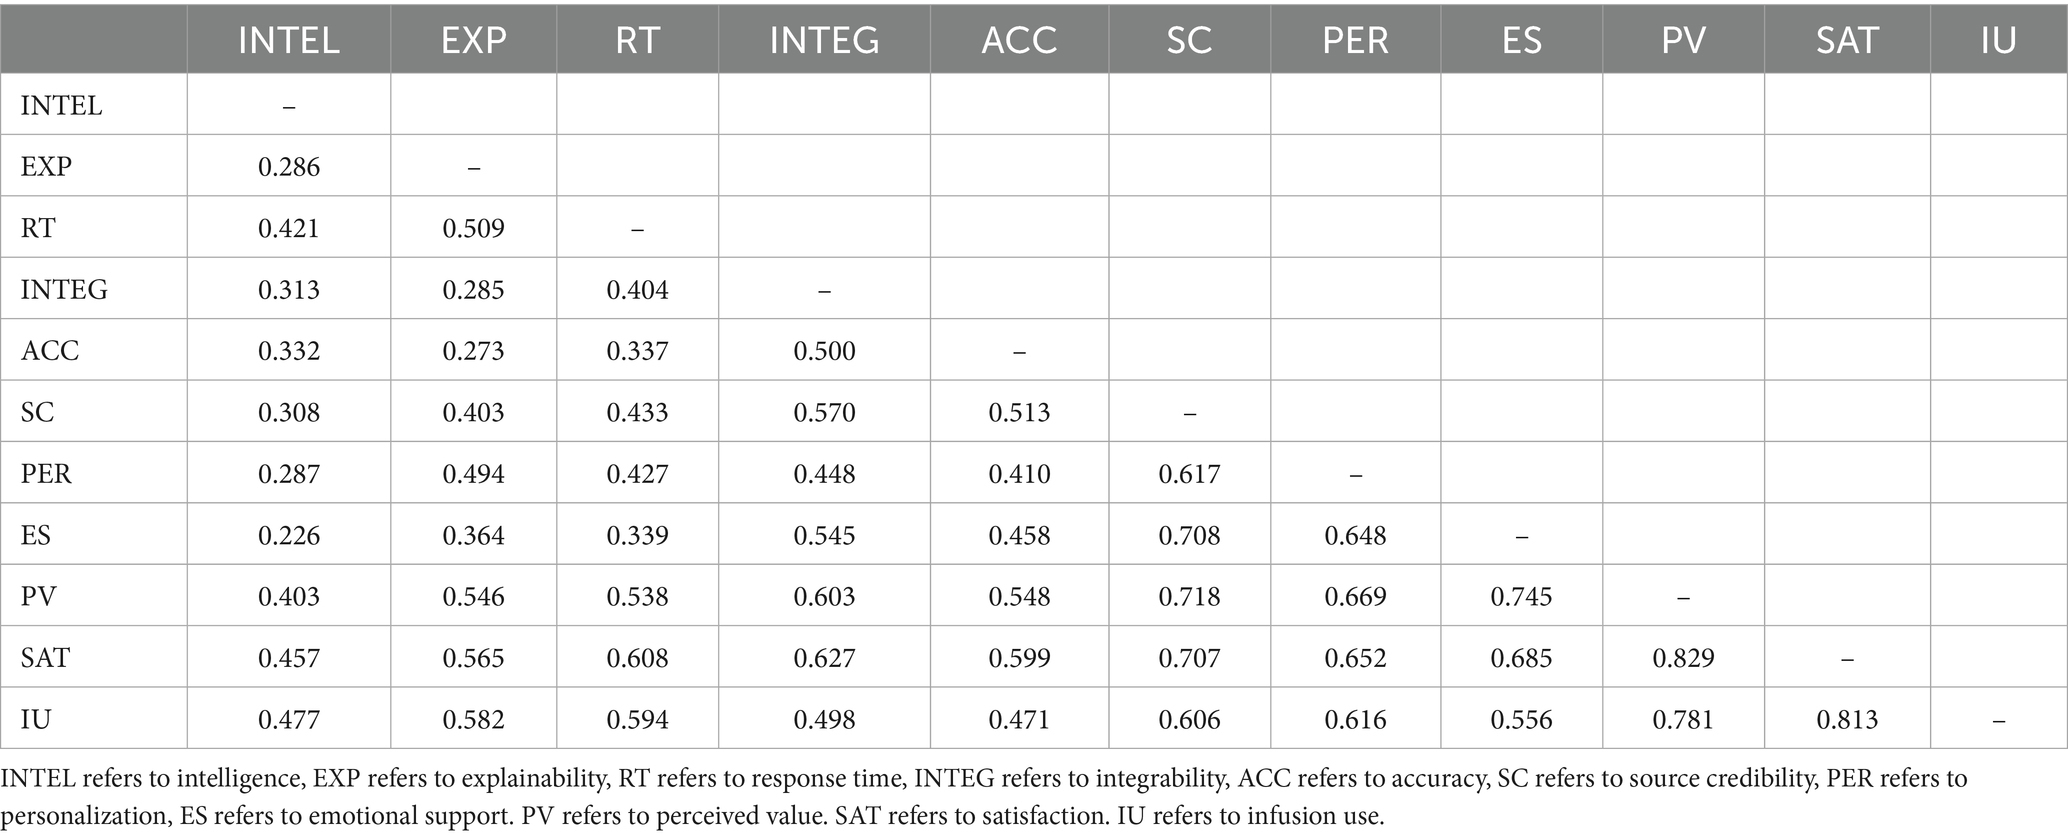Select the 0.781 value in IU row
Image resolution: width=2068 pixels, height=838 pixels.
(x=1683, y=719)
